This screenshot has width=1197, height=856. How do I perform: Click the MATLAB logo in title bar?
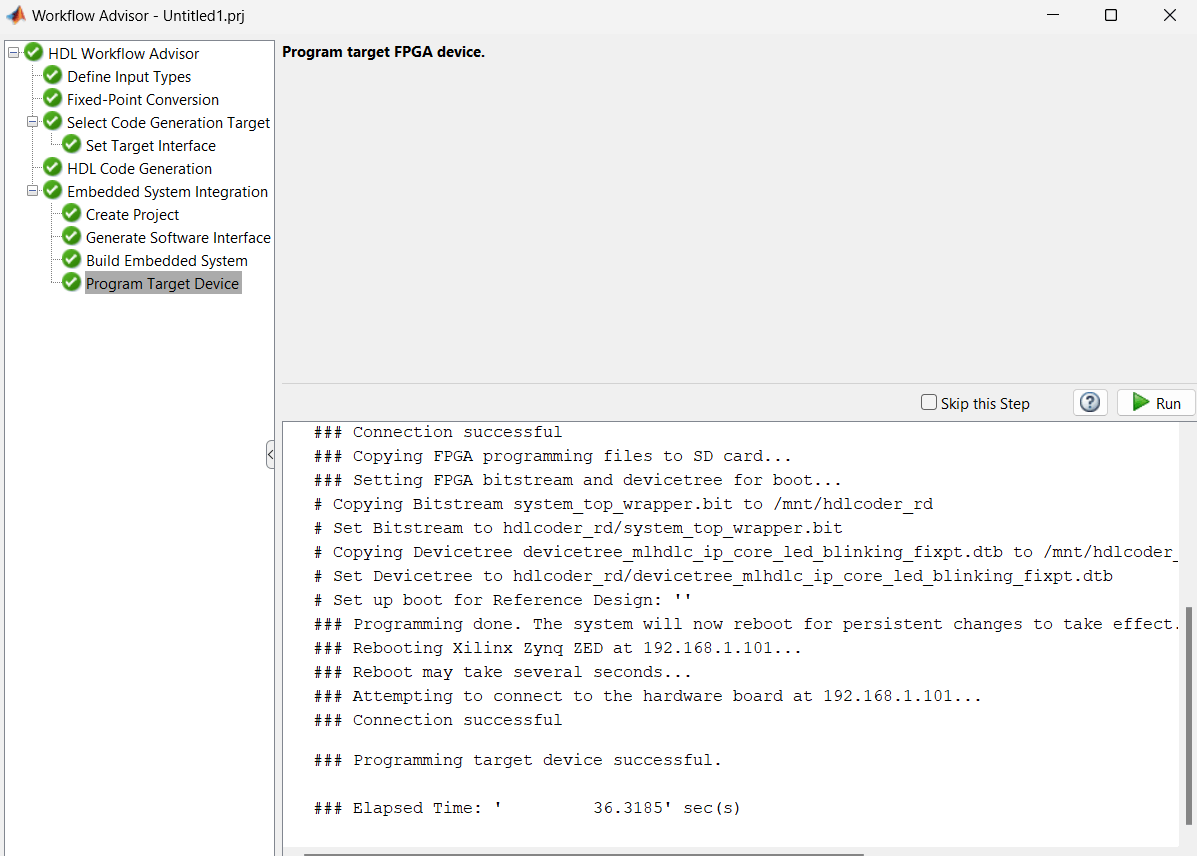point(16,16)
